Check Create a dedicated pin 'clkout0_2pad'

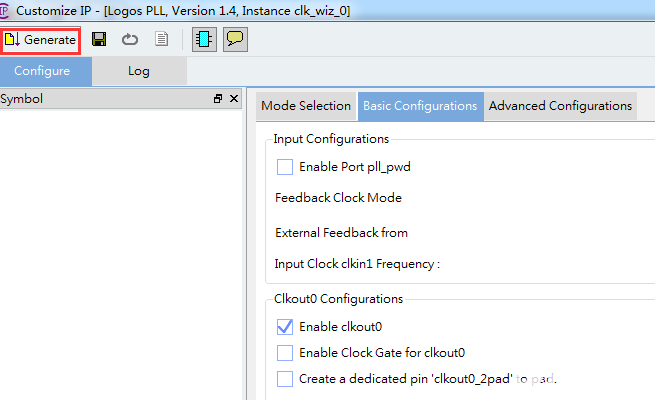[285, 378]
